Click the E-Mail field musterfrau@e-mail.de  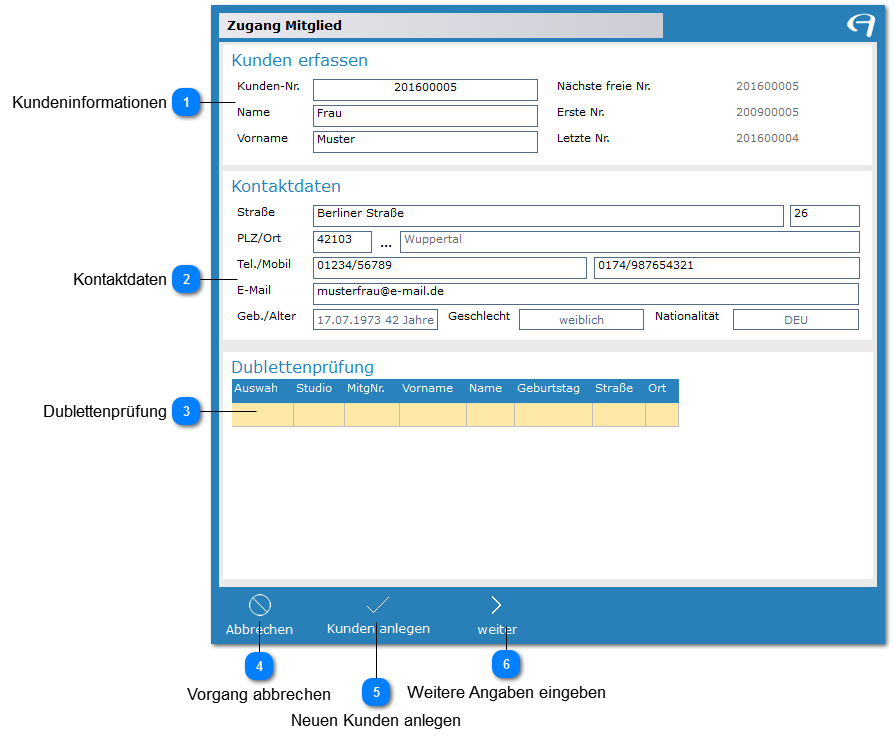coord(586,294)
